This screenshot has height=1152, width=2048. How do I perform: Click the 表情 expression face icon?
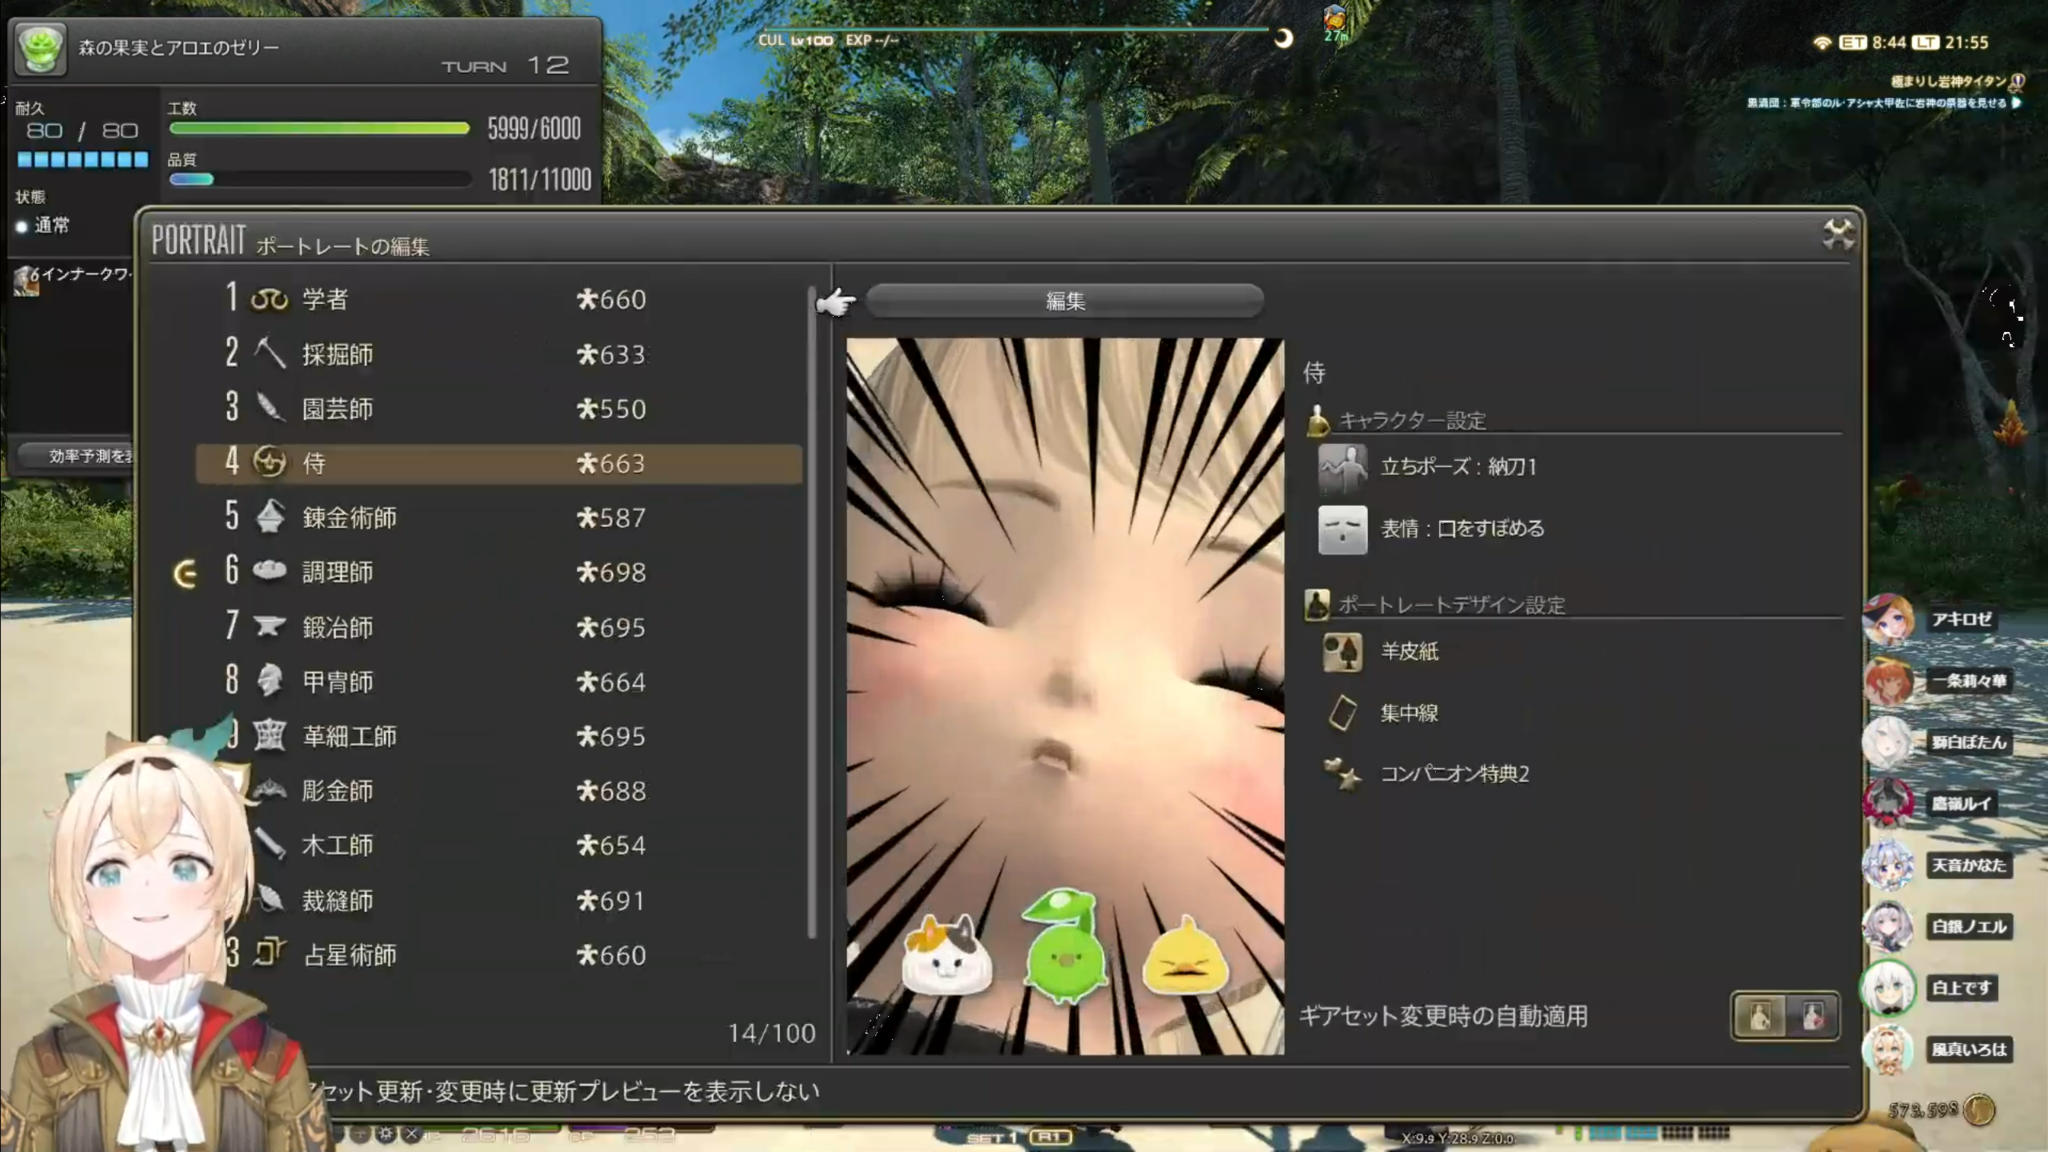click(x=1342, y=529)
